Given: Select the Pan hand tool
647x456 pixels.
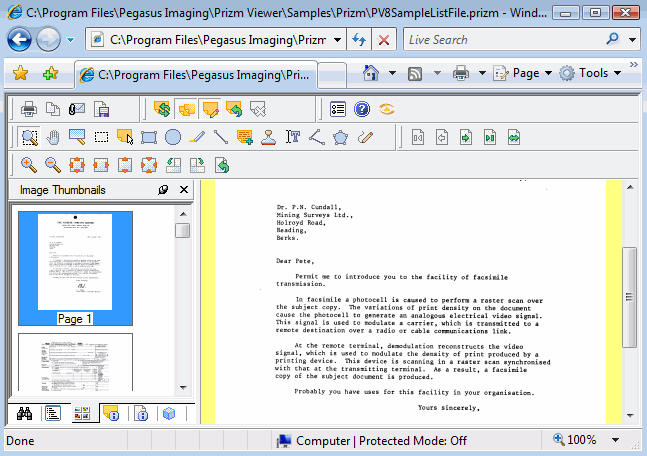Looking at the screenshot, I should pyautogui.click(x=53, y=137).
